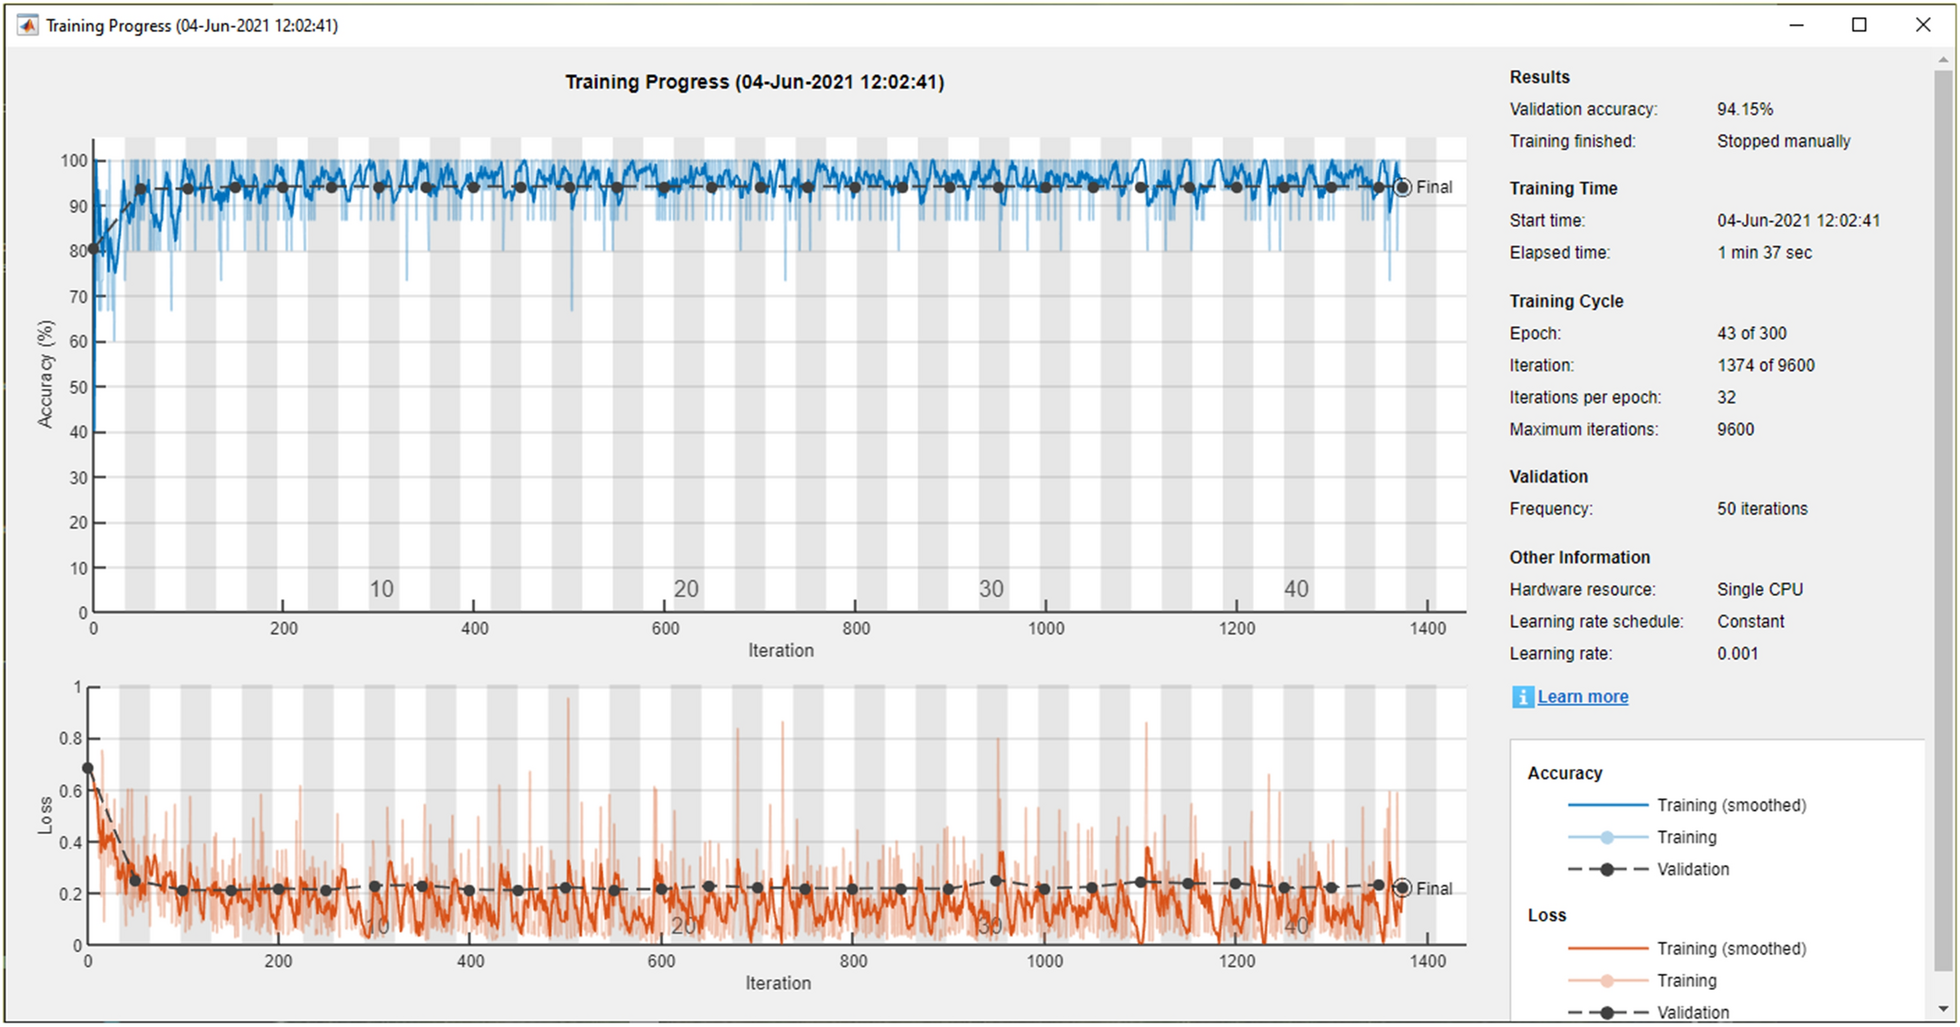The width and height of the screenshot is (1960, 1027).
Task: Click the MATLAB icon in title bar
Action: (27, 25)
